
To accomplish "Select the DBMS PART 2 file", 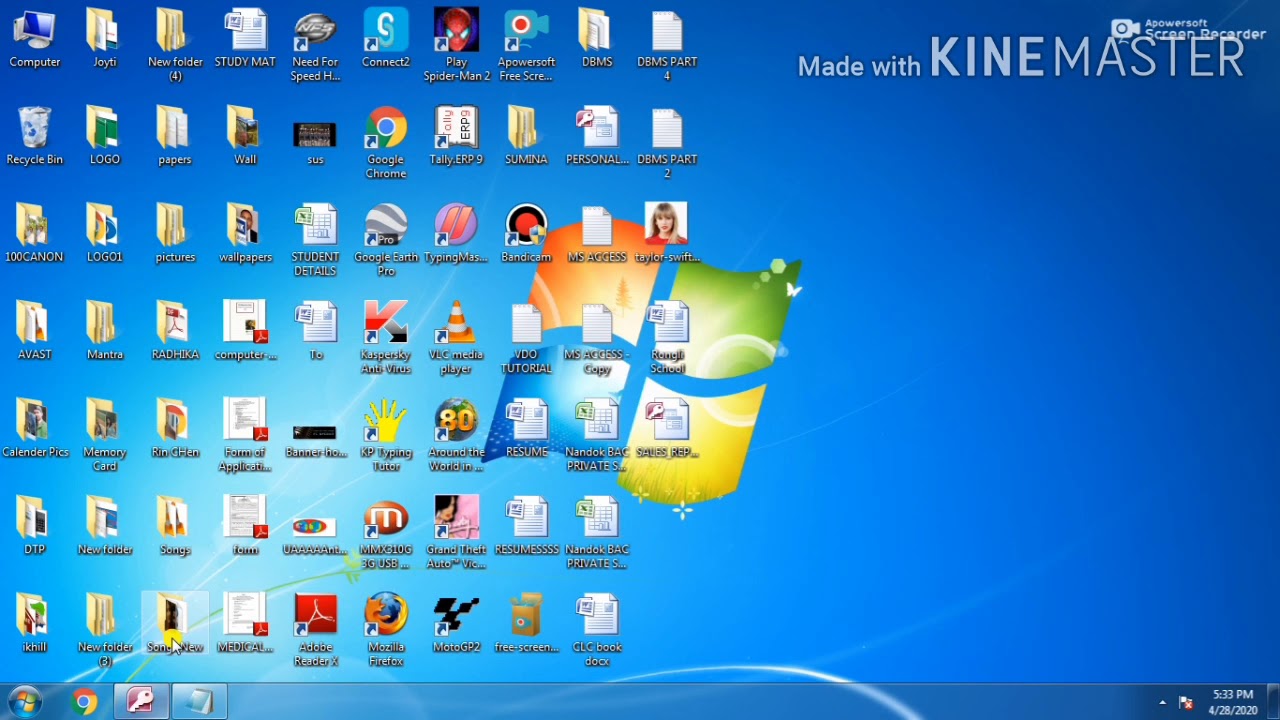I will 667,144.
